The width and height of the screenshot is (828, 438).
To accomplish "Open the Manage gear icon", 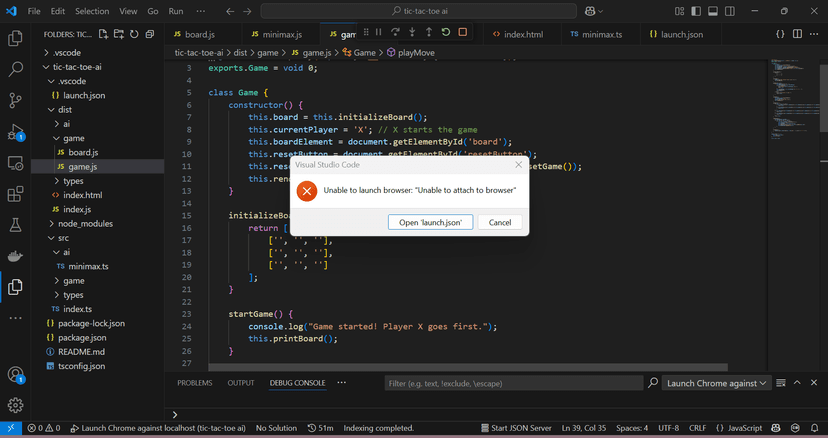I will click(x=15, y=405).
